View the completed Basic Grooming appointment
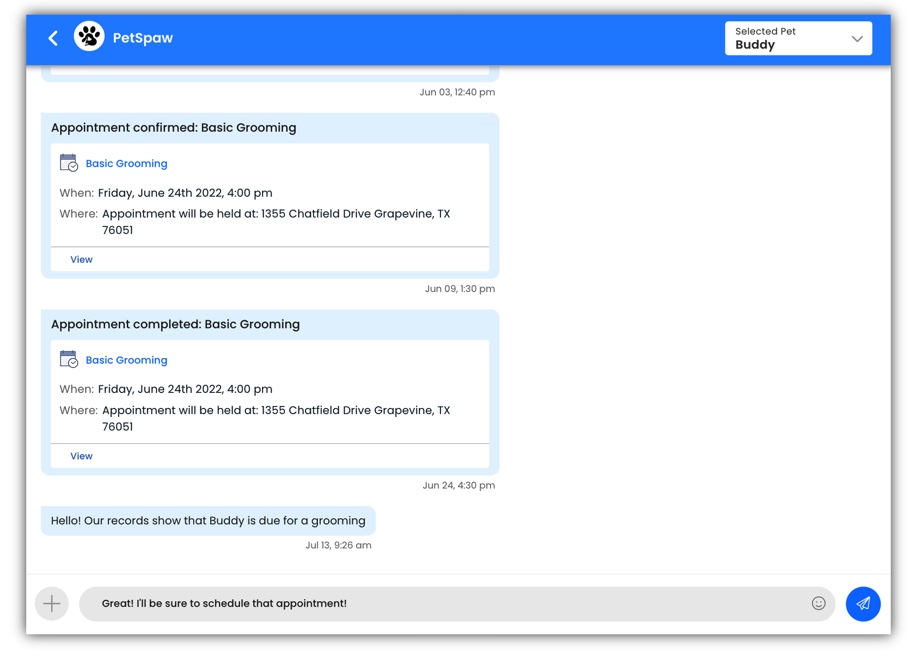The image size is (916, 657). click(x=81, y=456)
